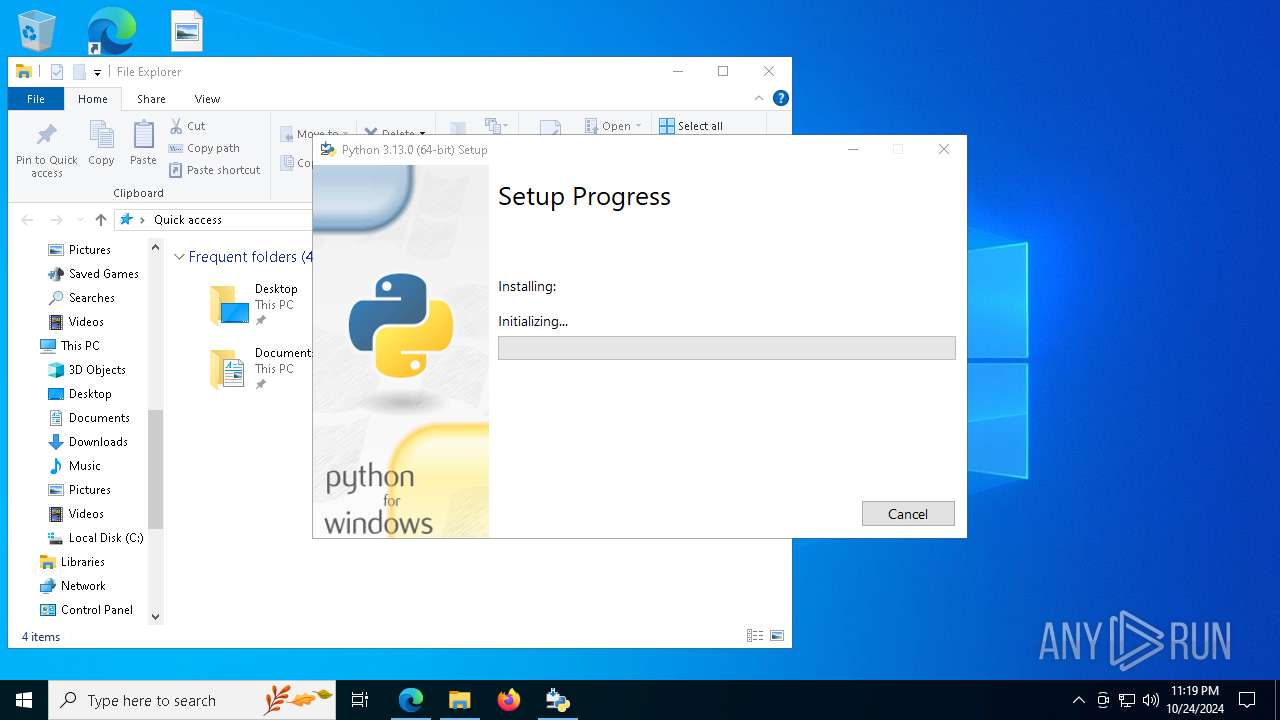The image size is (1280, 720).
Task: Select 3D Objects in navigation pane
Action: [x=86, y=370]
